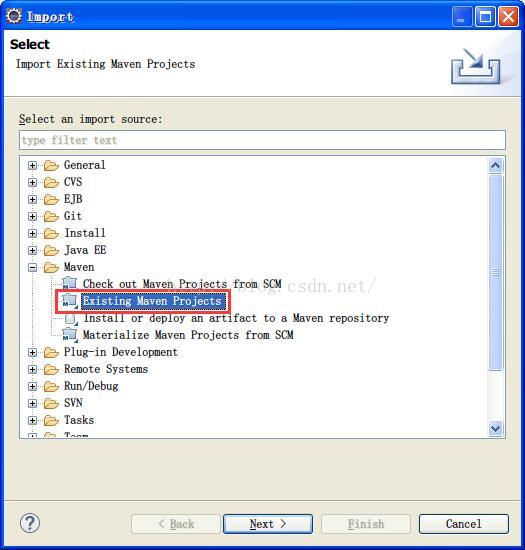The image size is (525, 550).
Task: Click the General folder icon
Action: (51, 165)
